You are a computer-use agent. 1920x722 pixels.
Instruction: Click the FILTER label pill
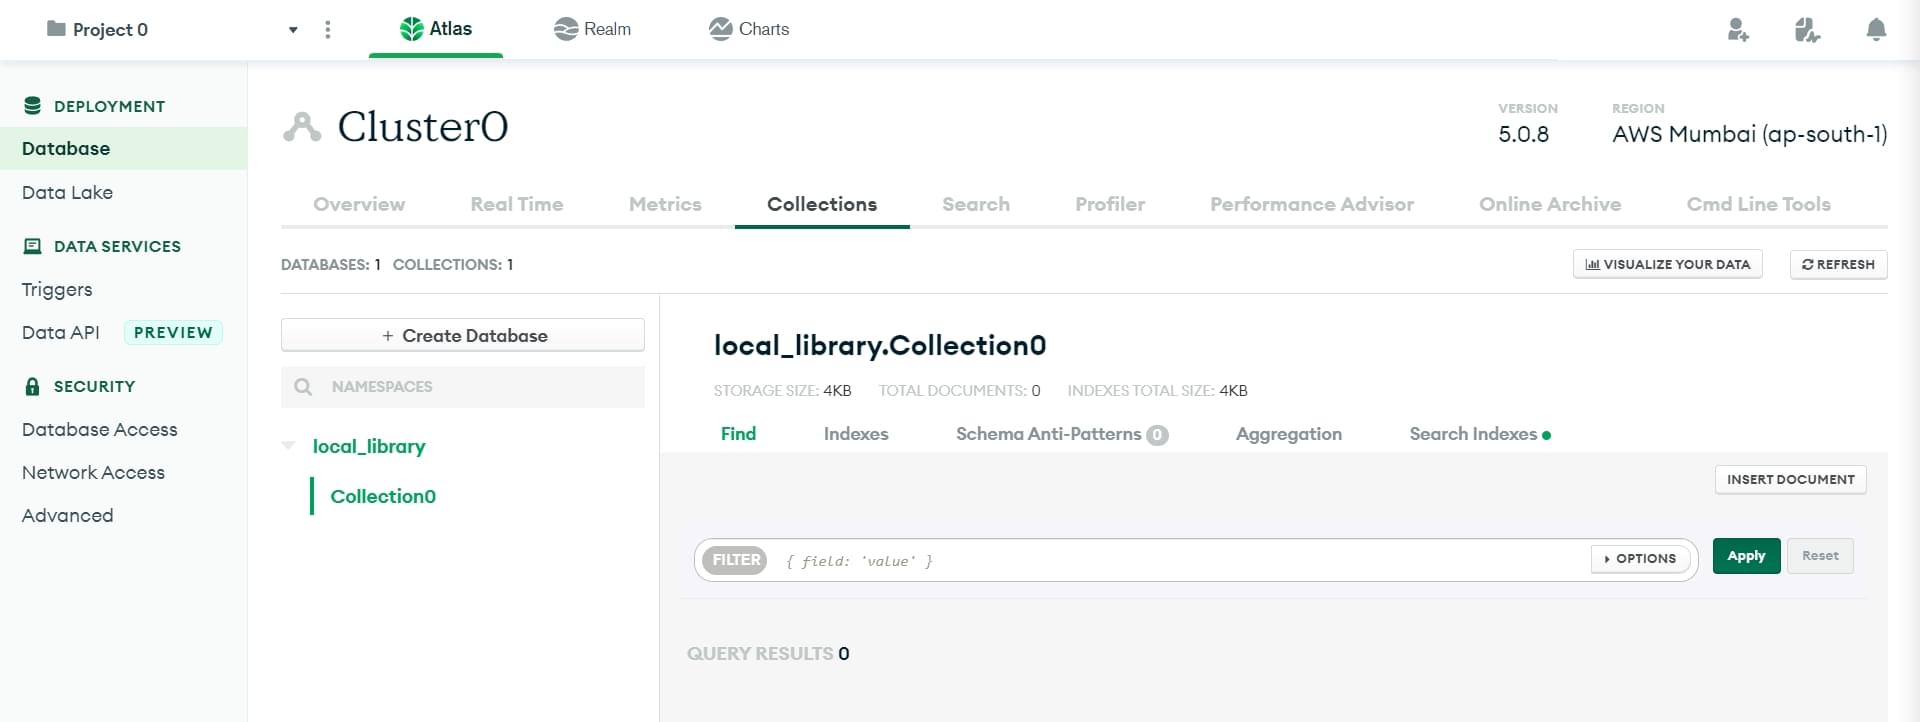(735, 560)
